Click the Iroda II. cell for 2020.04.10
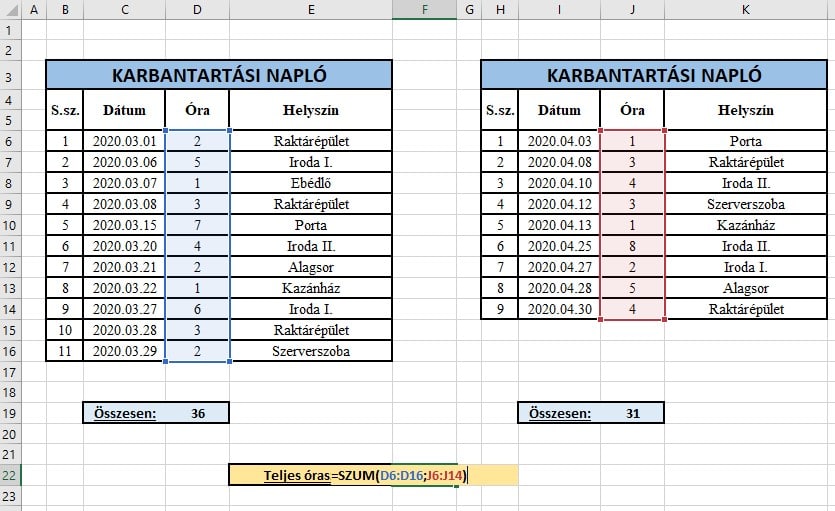Image resolution: width=835 pixels, height=511 pixels. click(746, 183)
